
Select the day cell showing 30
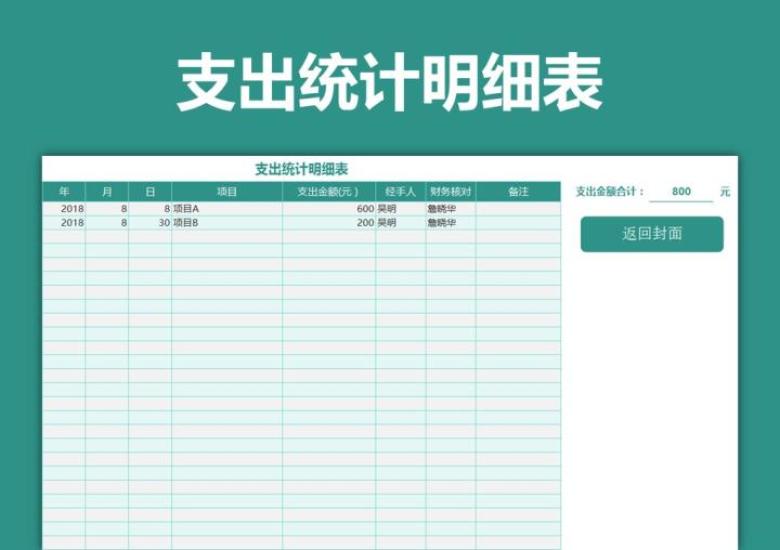point(150,222)
